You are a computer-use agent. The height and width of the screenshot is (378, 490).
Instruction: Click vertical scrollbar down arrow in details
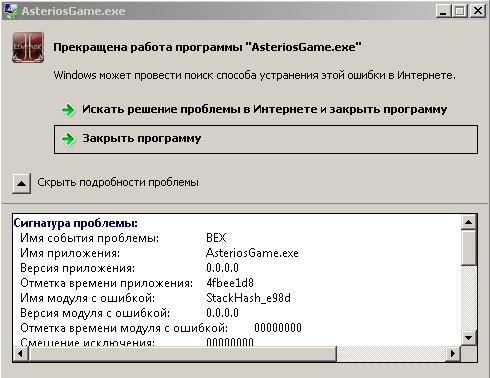[x=469, y=338]
